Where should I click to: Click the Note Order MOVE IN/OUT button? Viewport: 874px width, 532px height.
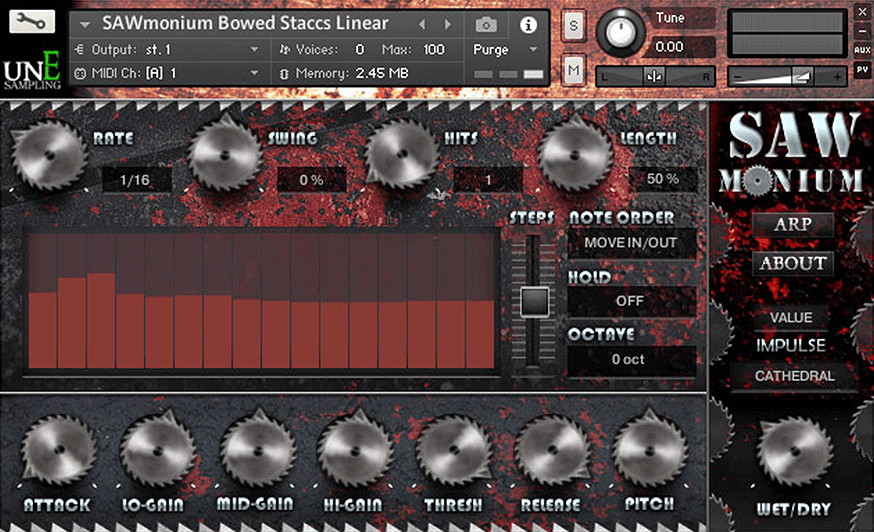(630, 243)
